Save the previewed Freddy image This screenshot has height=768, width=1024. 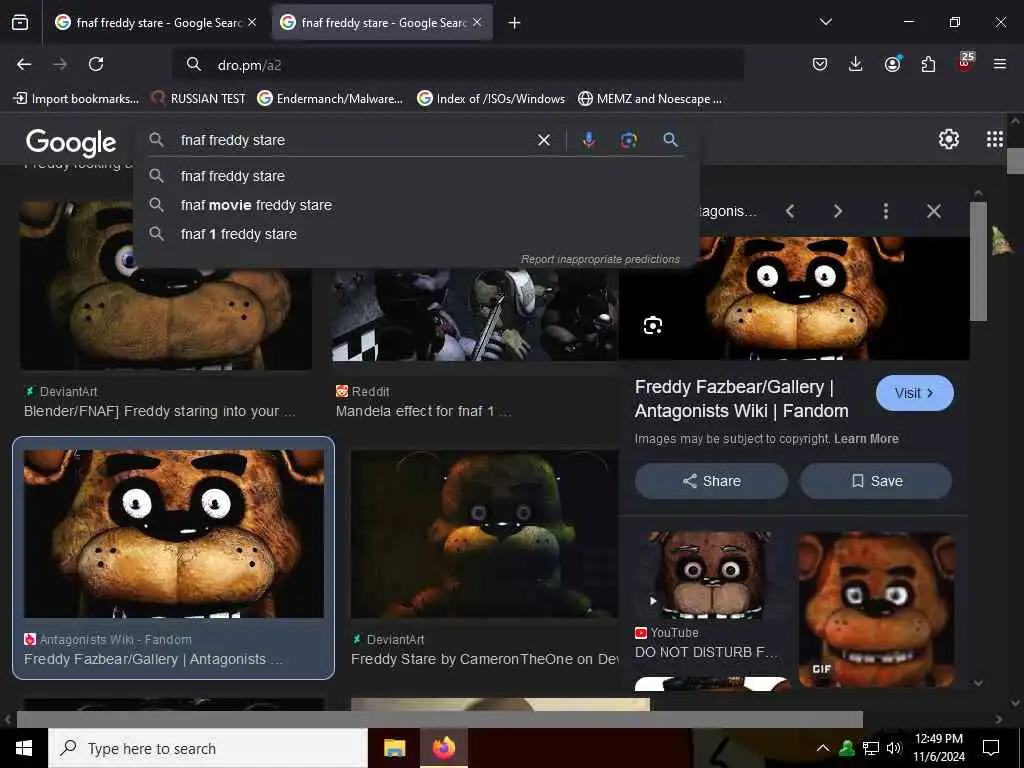tap(876, 481)
